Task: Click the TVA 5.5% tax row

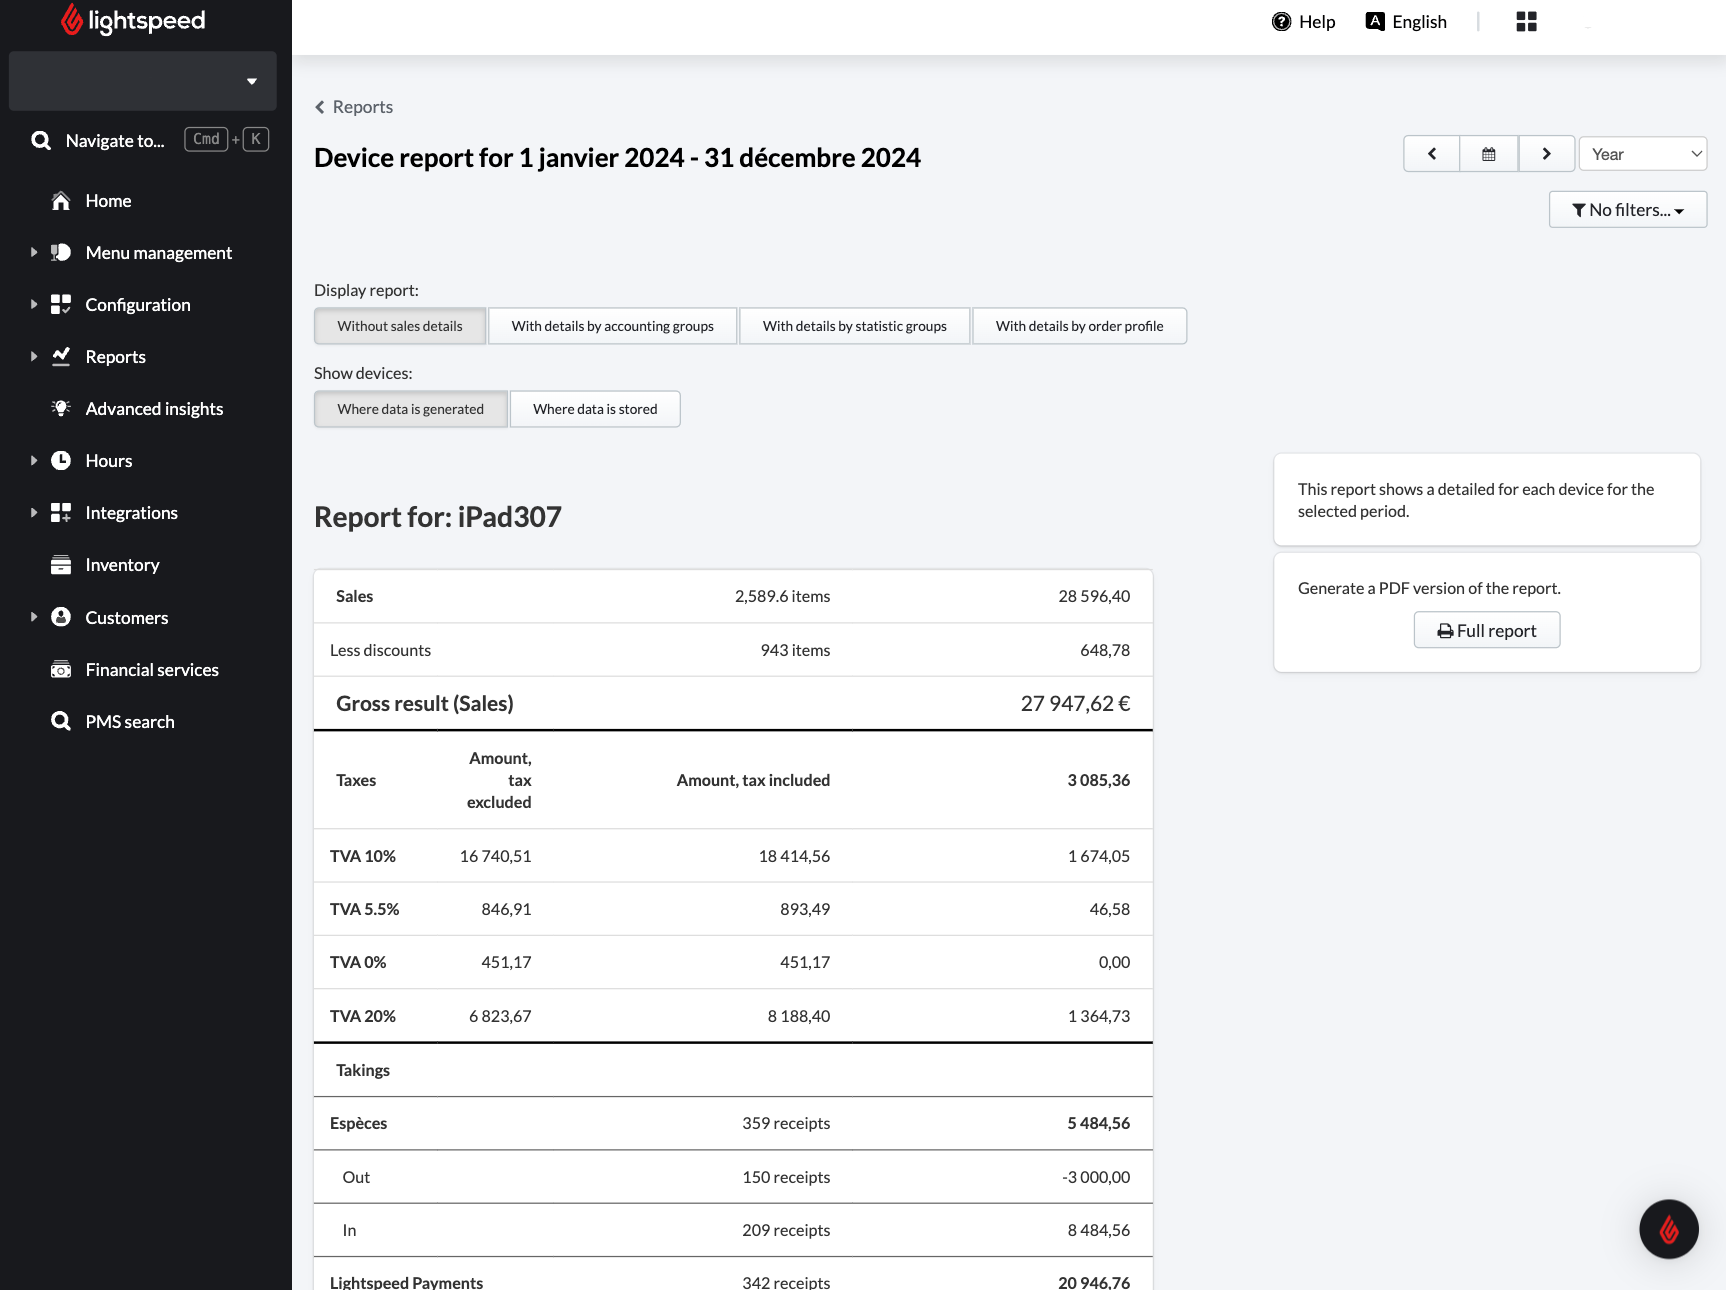Action: (x=733, y=909)
